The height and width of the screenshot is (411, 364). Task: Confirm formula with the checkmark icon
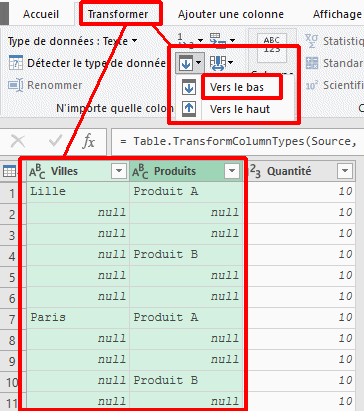tap(55, 141)
